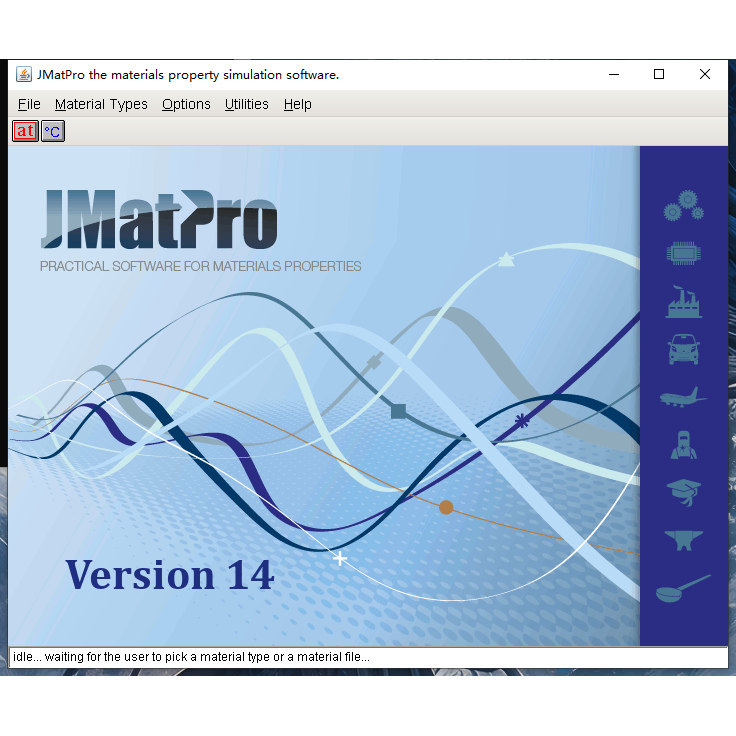
Task: Open the File menu
Action: tap(29, 104)
